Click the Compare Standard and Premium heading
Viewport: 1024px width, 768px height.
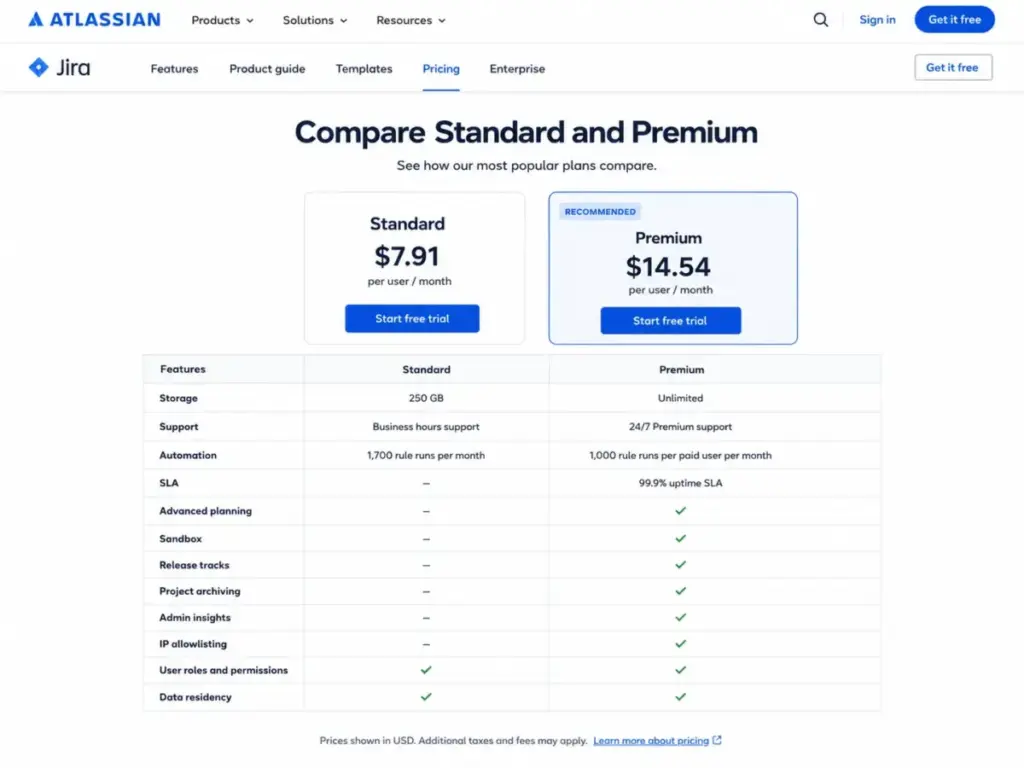tap(526, 132)
